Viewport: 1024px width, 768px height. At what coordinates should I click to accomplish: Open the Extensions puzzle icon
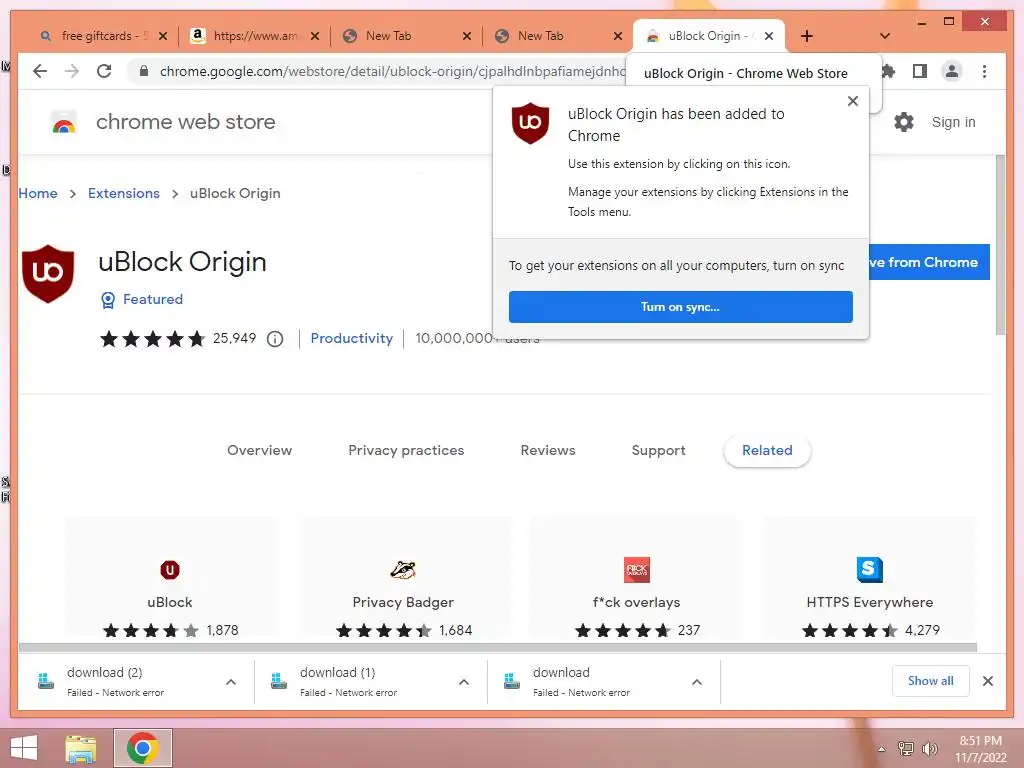[888, 71]
